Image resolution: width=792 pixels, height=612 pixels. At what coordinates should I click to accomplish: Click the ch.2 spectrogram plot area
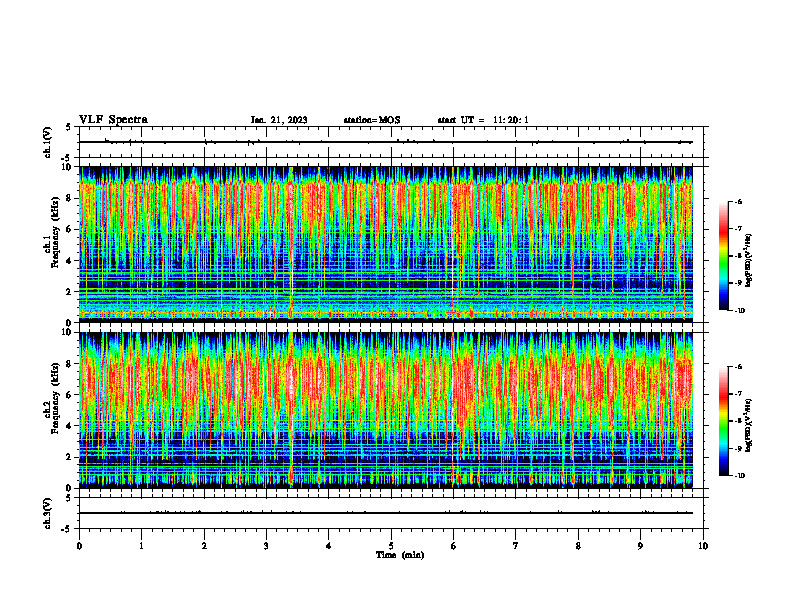386,410
